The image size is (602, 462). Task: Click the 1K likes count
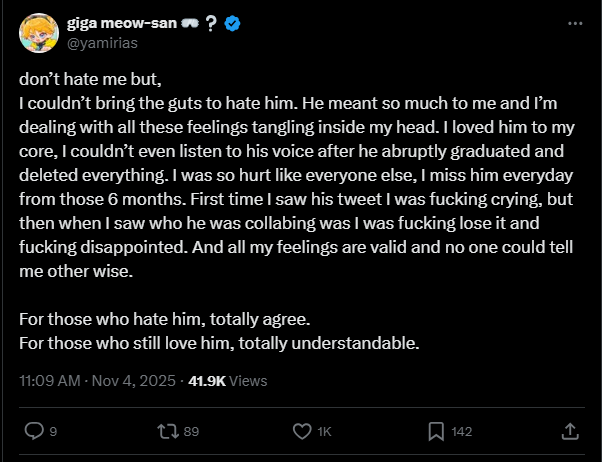[x=324, y=432]
